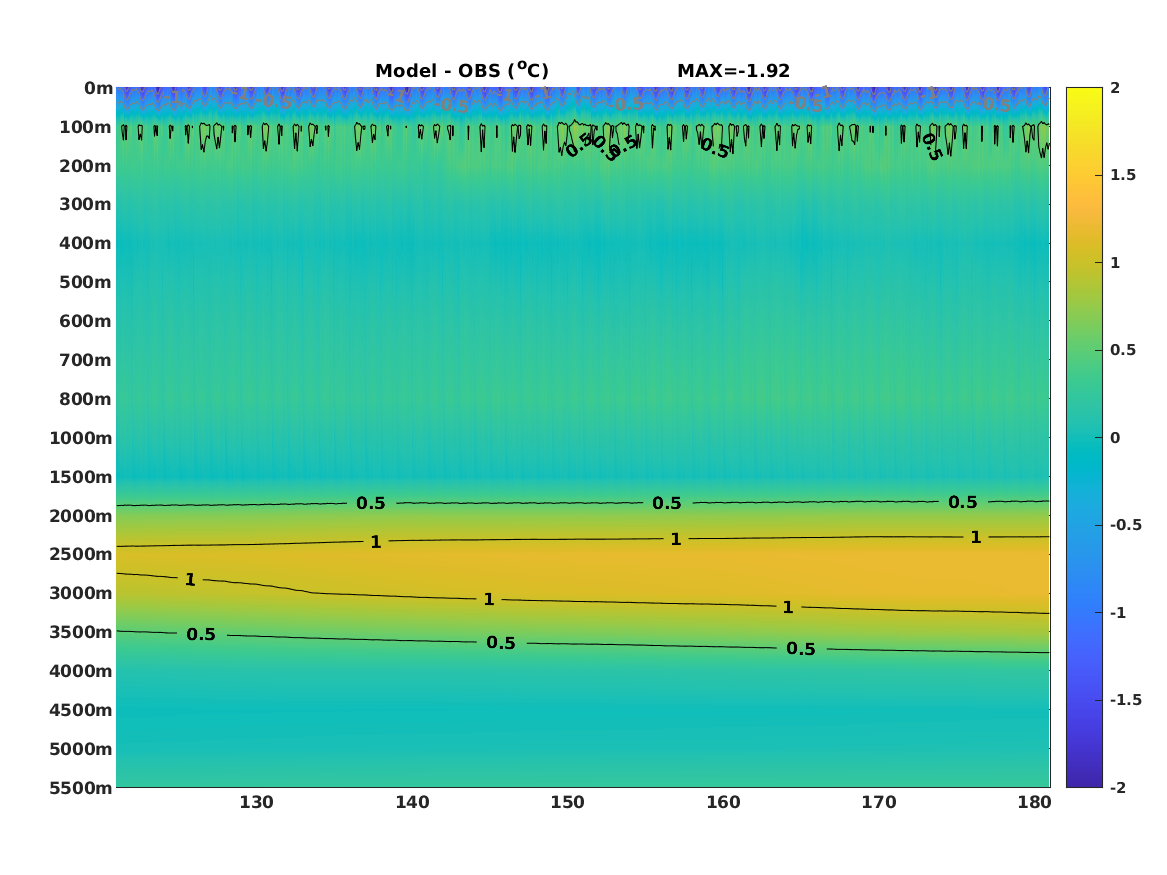1167x875 pixels.
Task: Select the colorbar tick label "-1.5"
Action: click(1125, 699)
